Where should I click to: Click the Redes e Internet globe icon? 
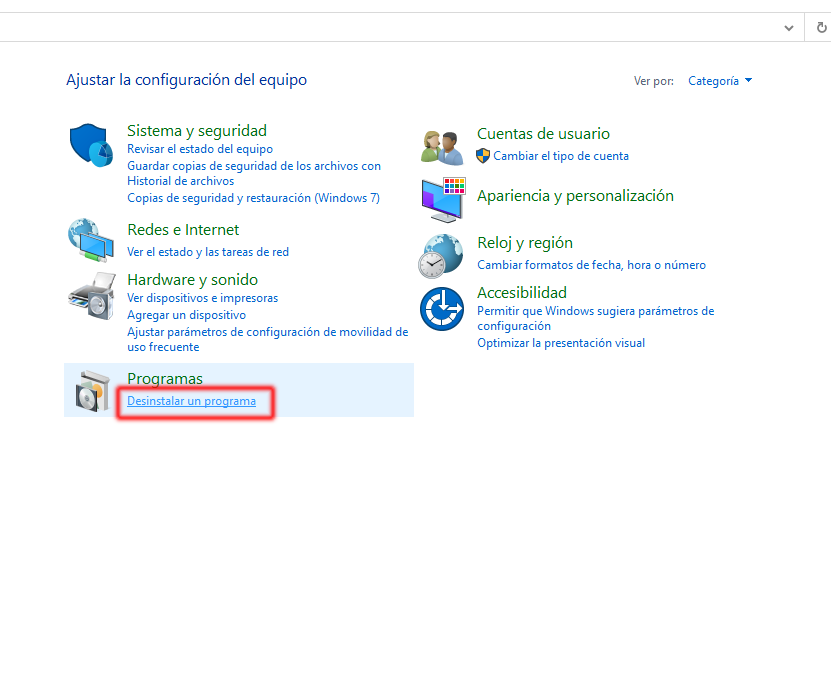tap(91, 240)
